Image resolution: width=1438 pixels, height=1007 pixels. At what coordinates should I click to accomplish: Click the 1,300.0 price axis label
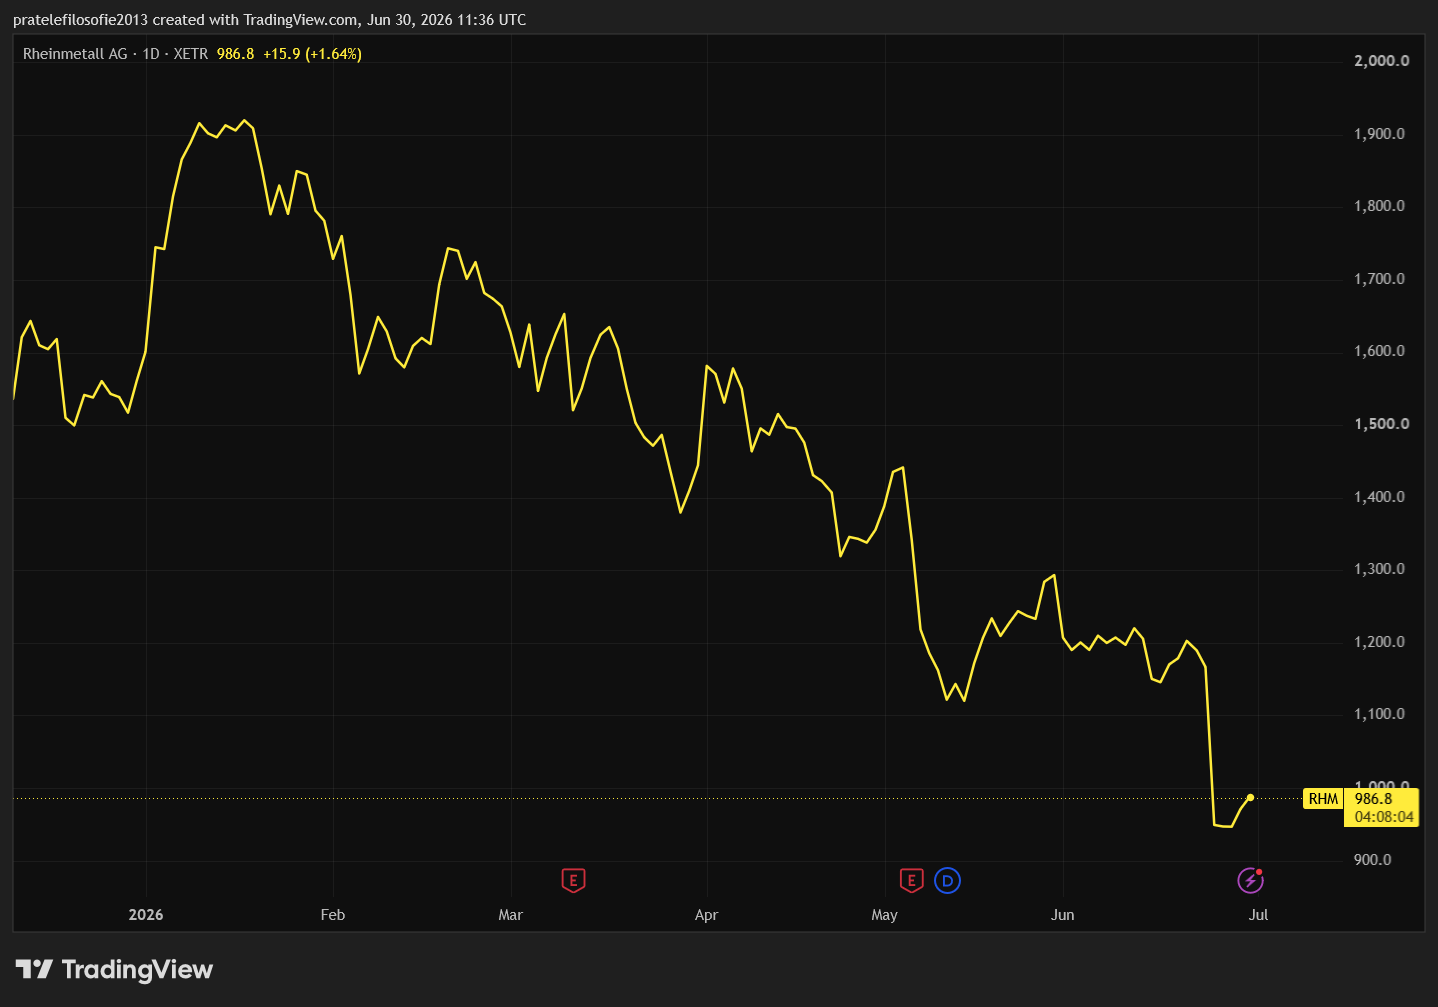[1379, 569]
